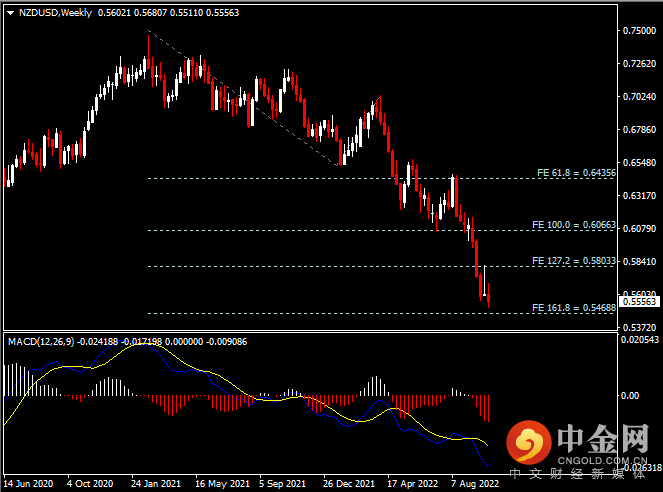Click the 26 Dec 2021 date label

click(349, 484)
